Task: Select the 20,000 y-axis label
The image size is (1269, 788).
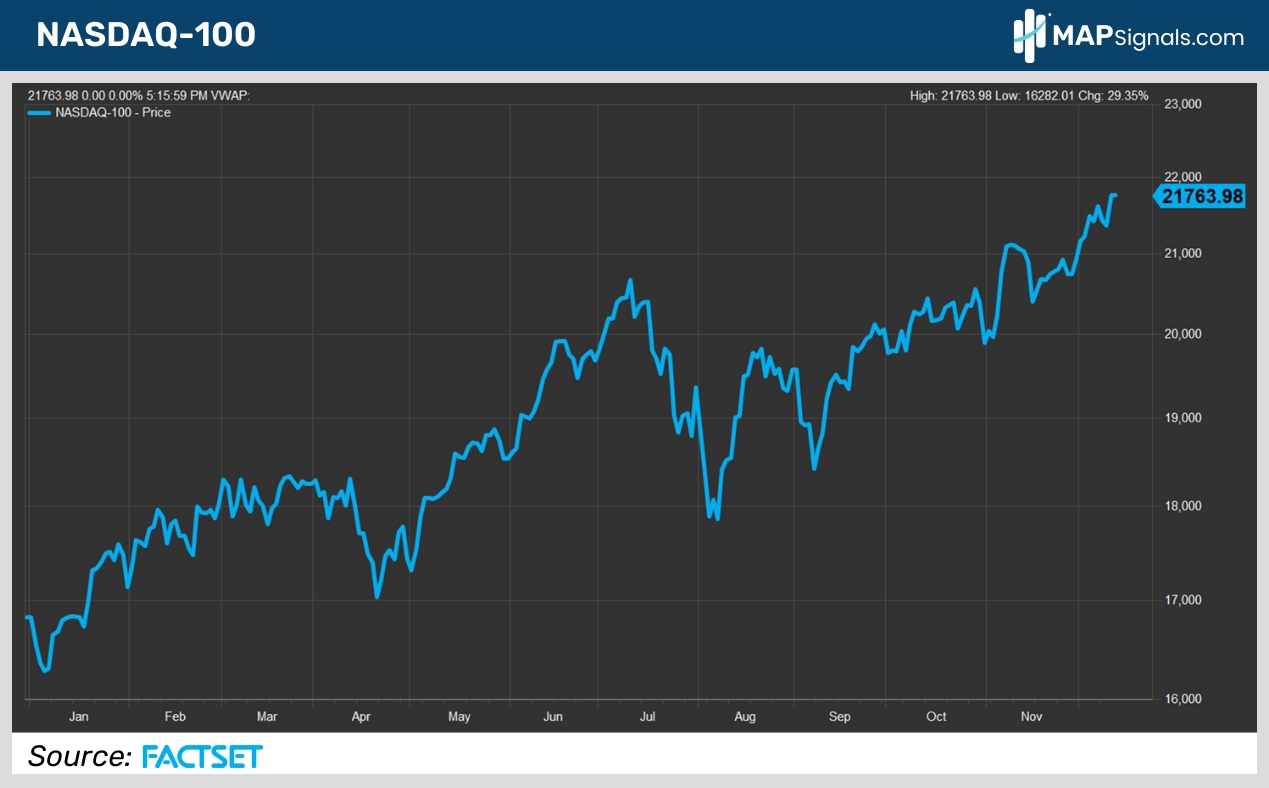Action: tap(1181, 334)
